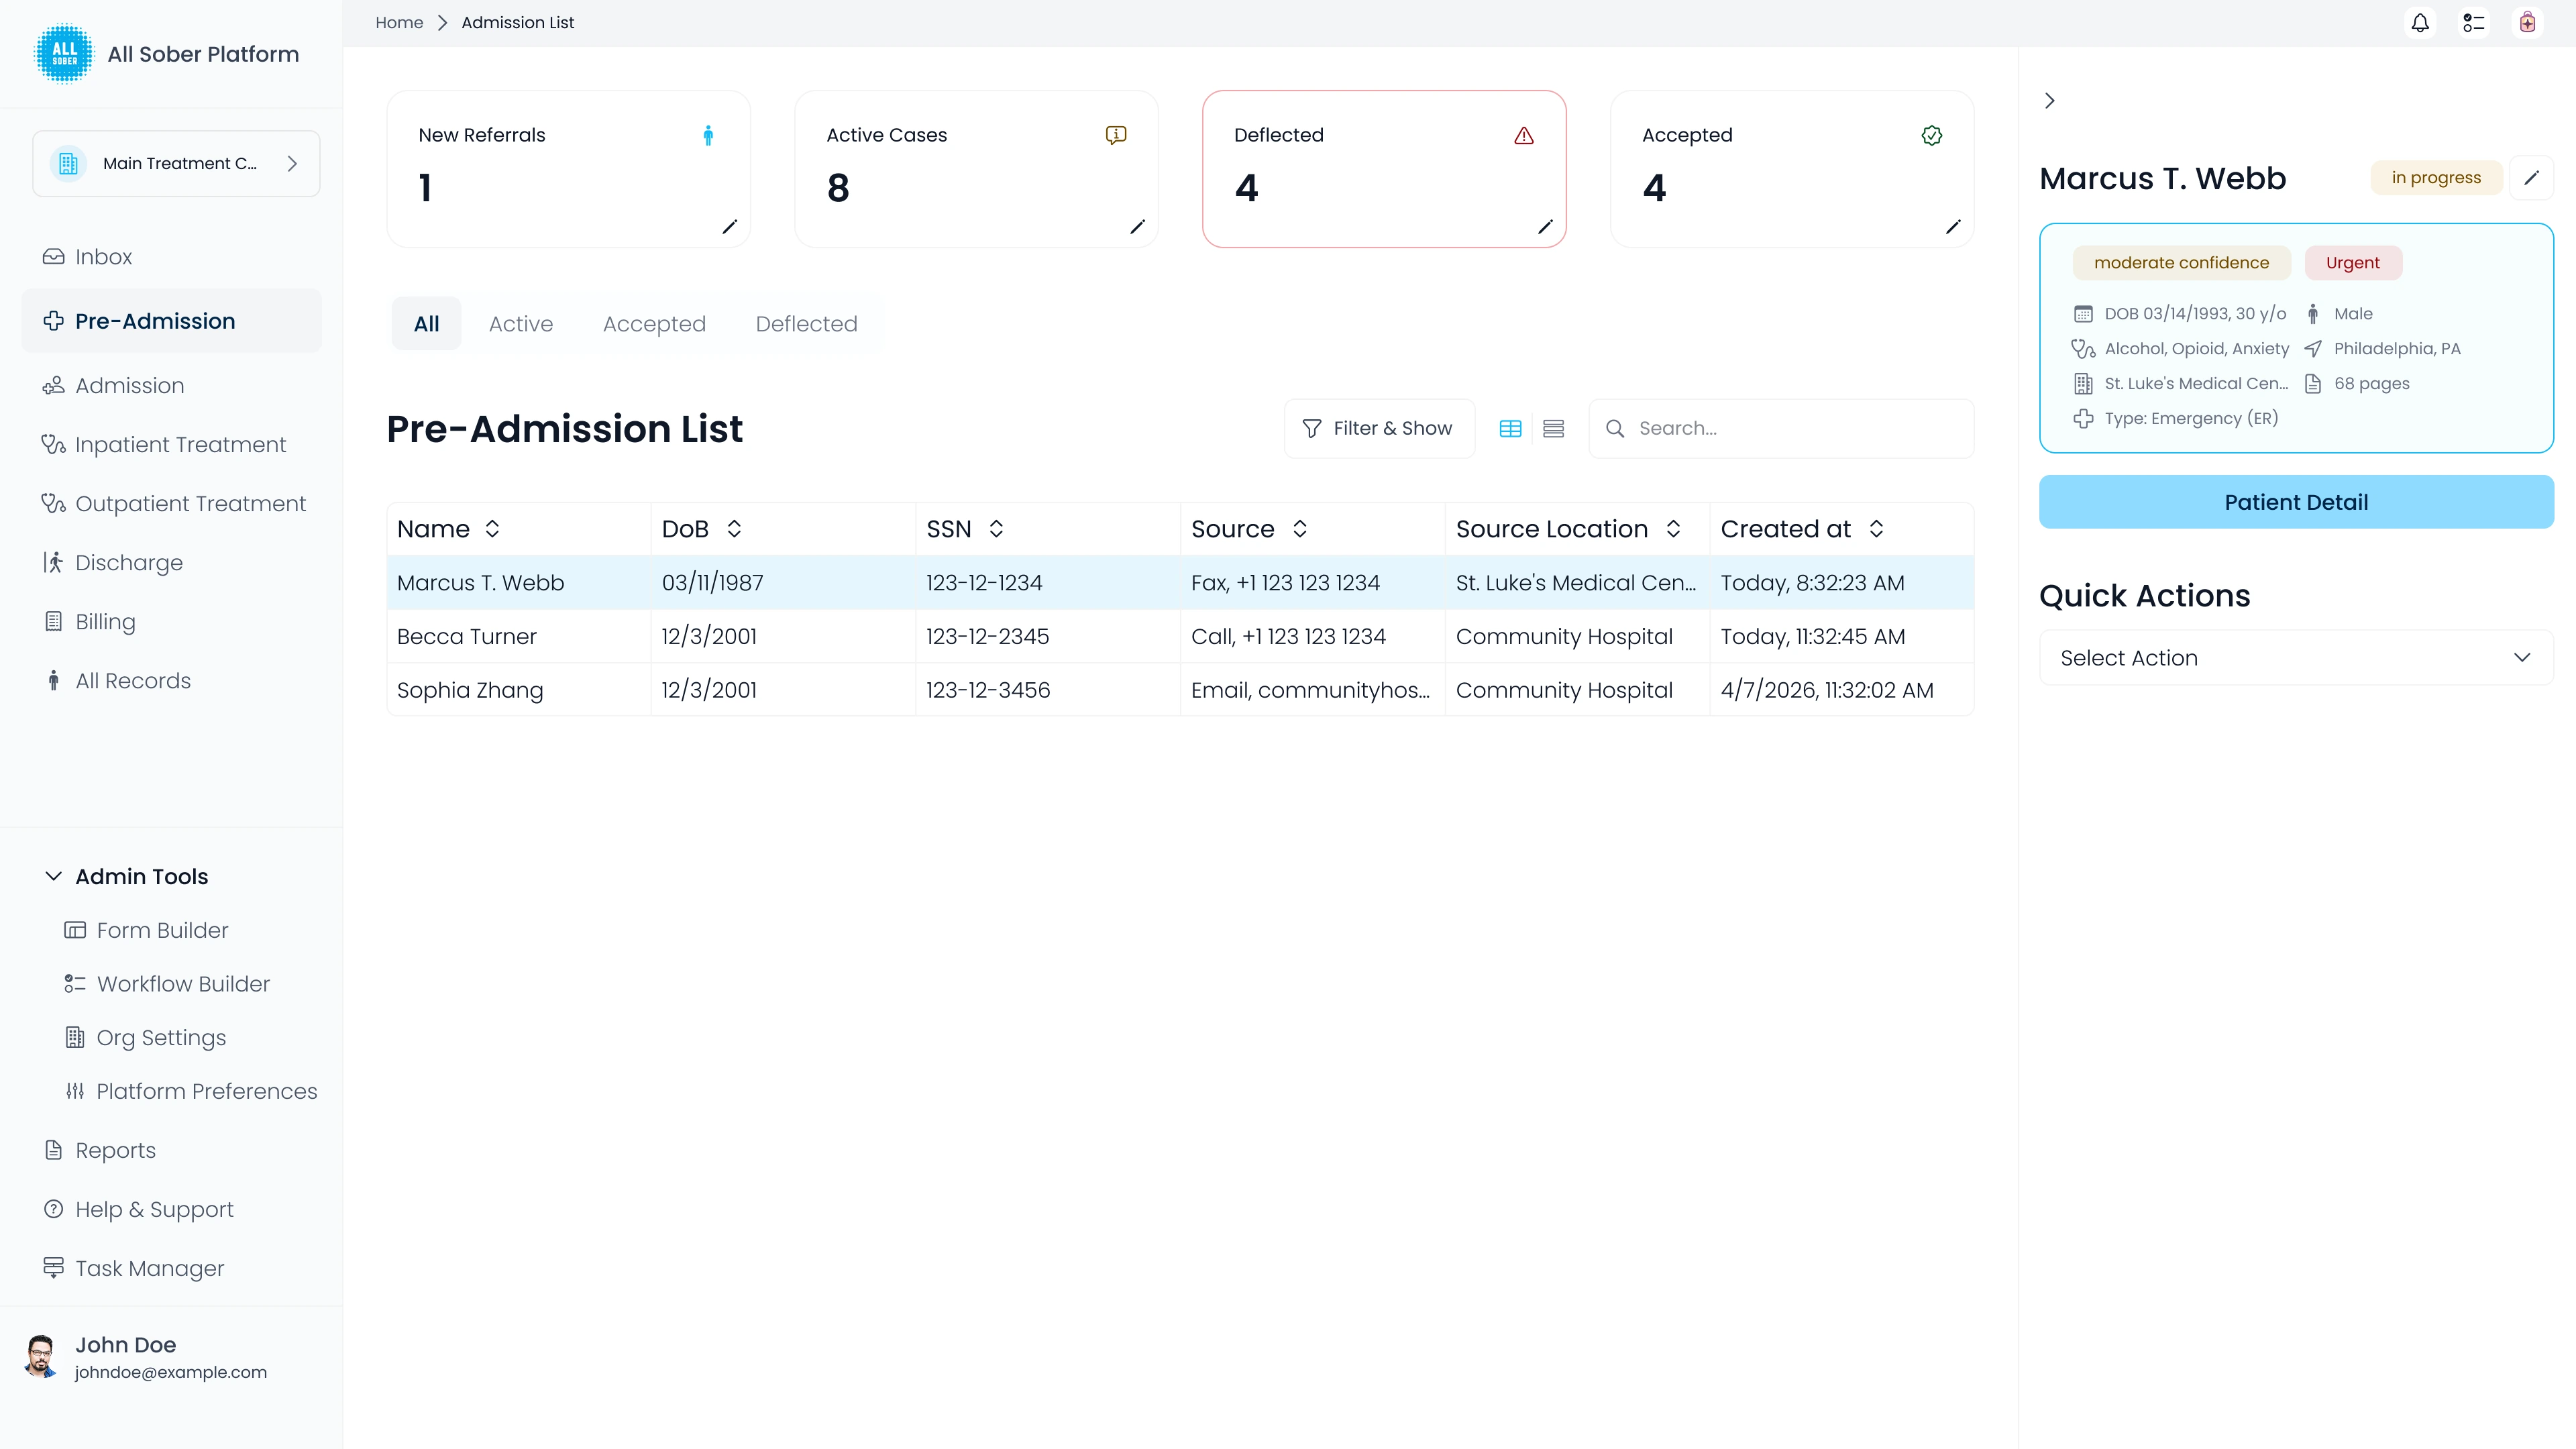2576x1449 pixels.
Task: Click the Deflected warning triangle icon
Action: click(1524, 135)
